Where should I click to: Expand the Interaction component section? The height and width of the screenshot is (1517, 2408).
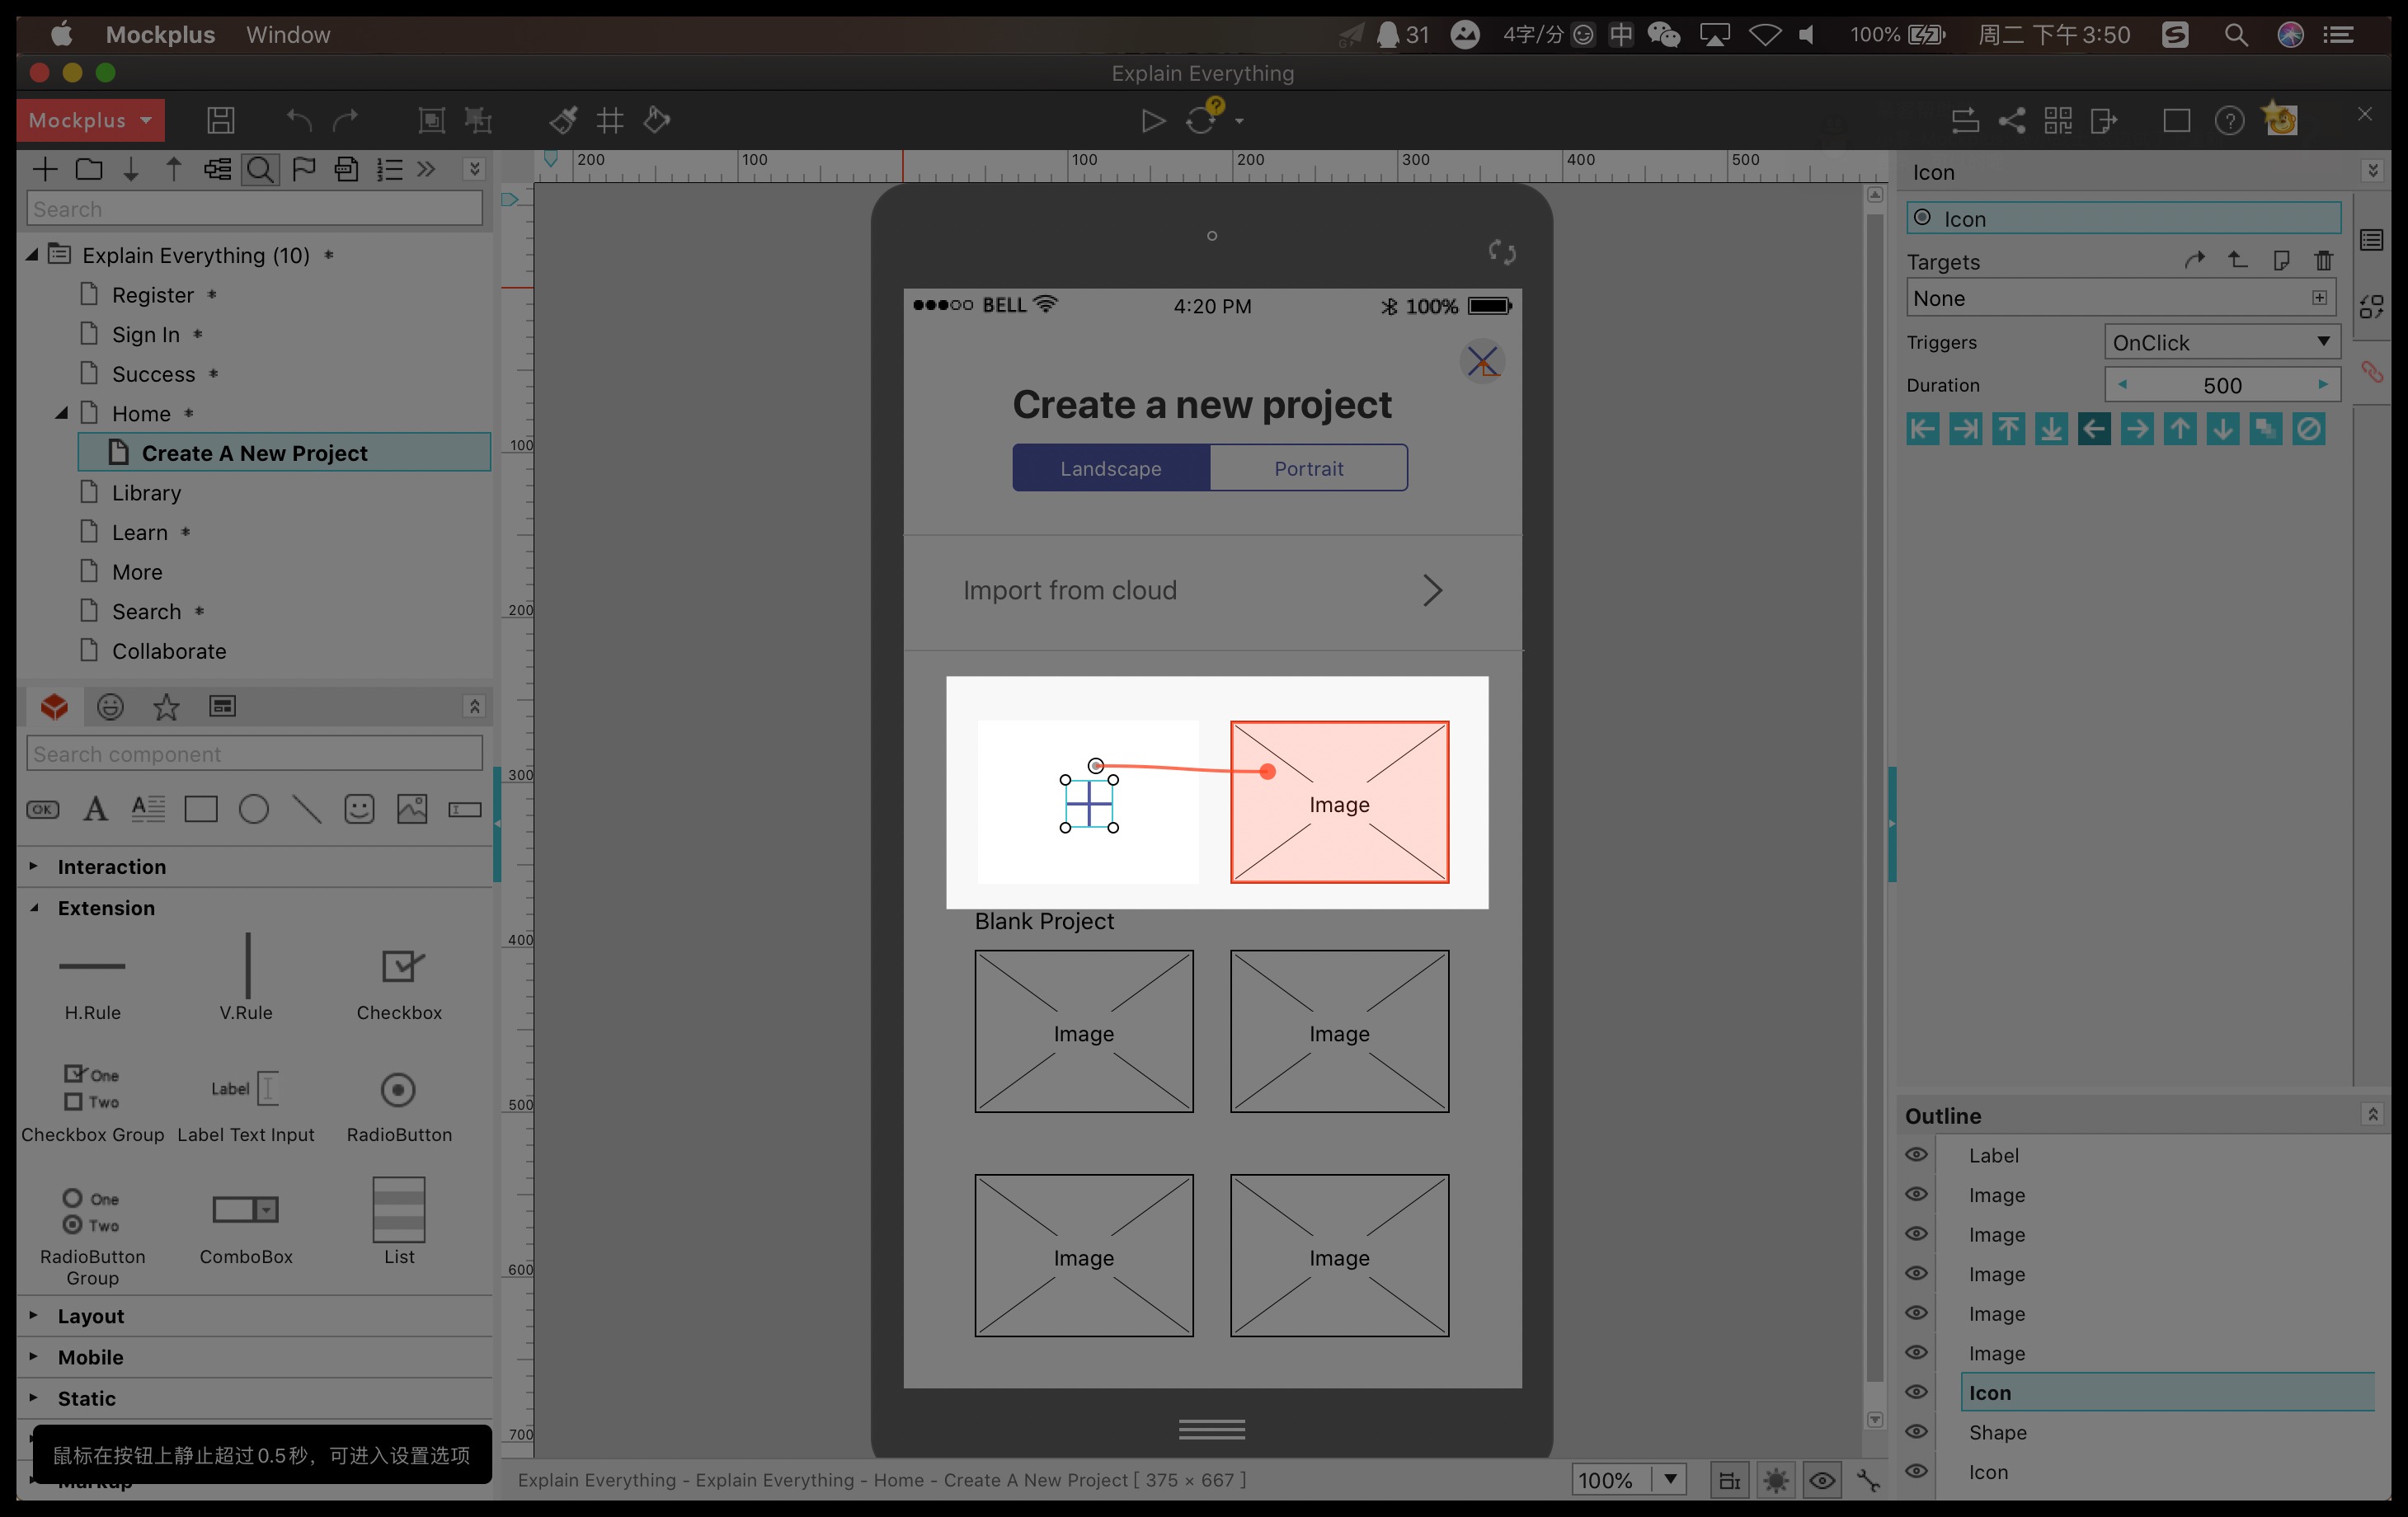(34, 866)
